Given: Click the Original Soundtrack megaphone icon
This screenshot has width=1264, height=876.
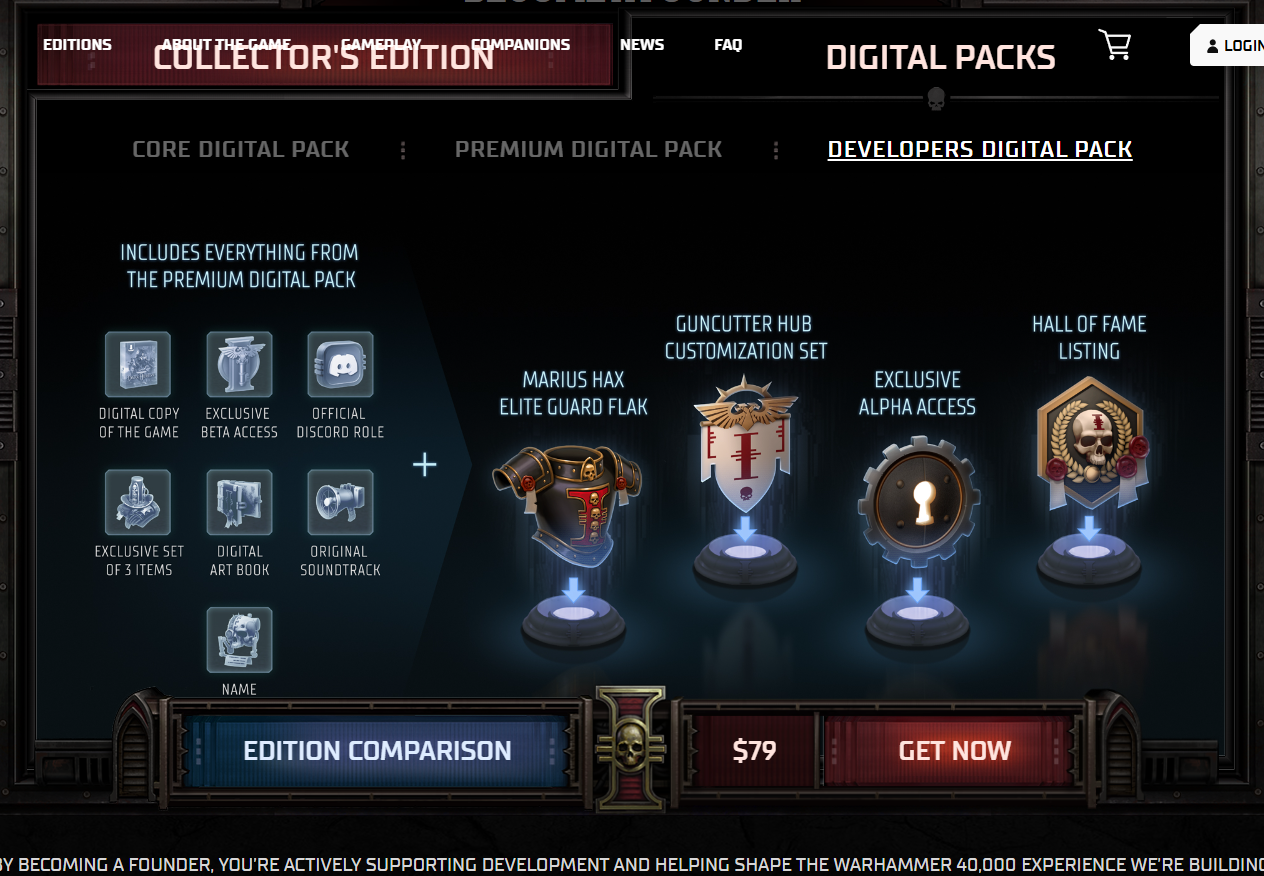Looking at the screenshot, I should [x=340, y=503].
